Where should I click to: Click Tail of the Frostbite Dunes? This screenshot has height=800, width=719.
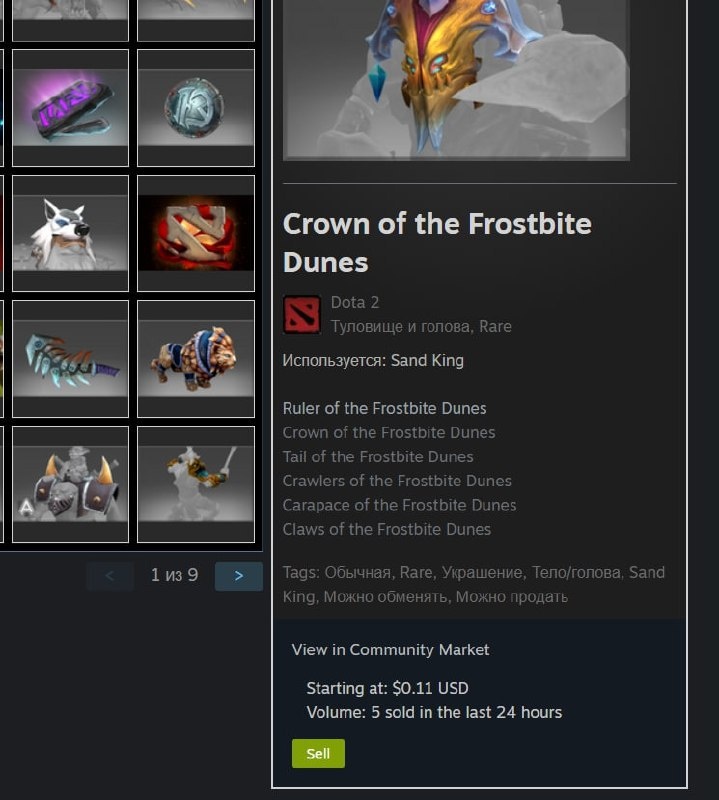coord(378,457)
